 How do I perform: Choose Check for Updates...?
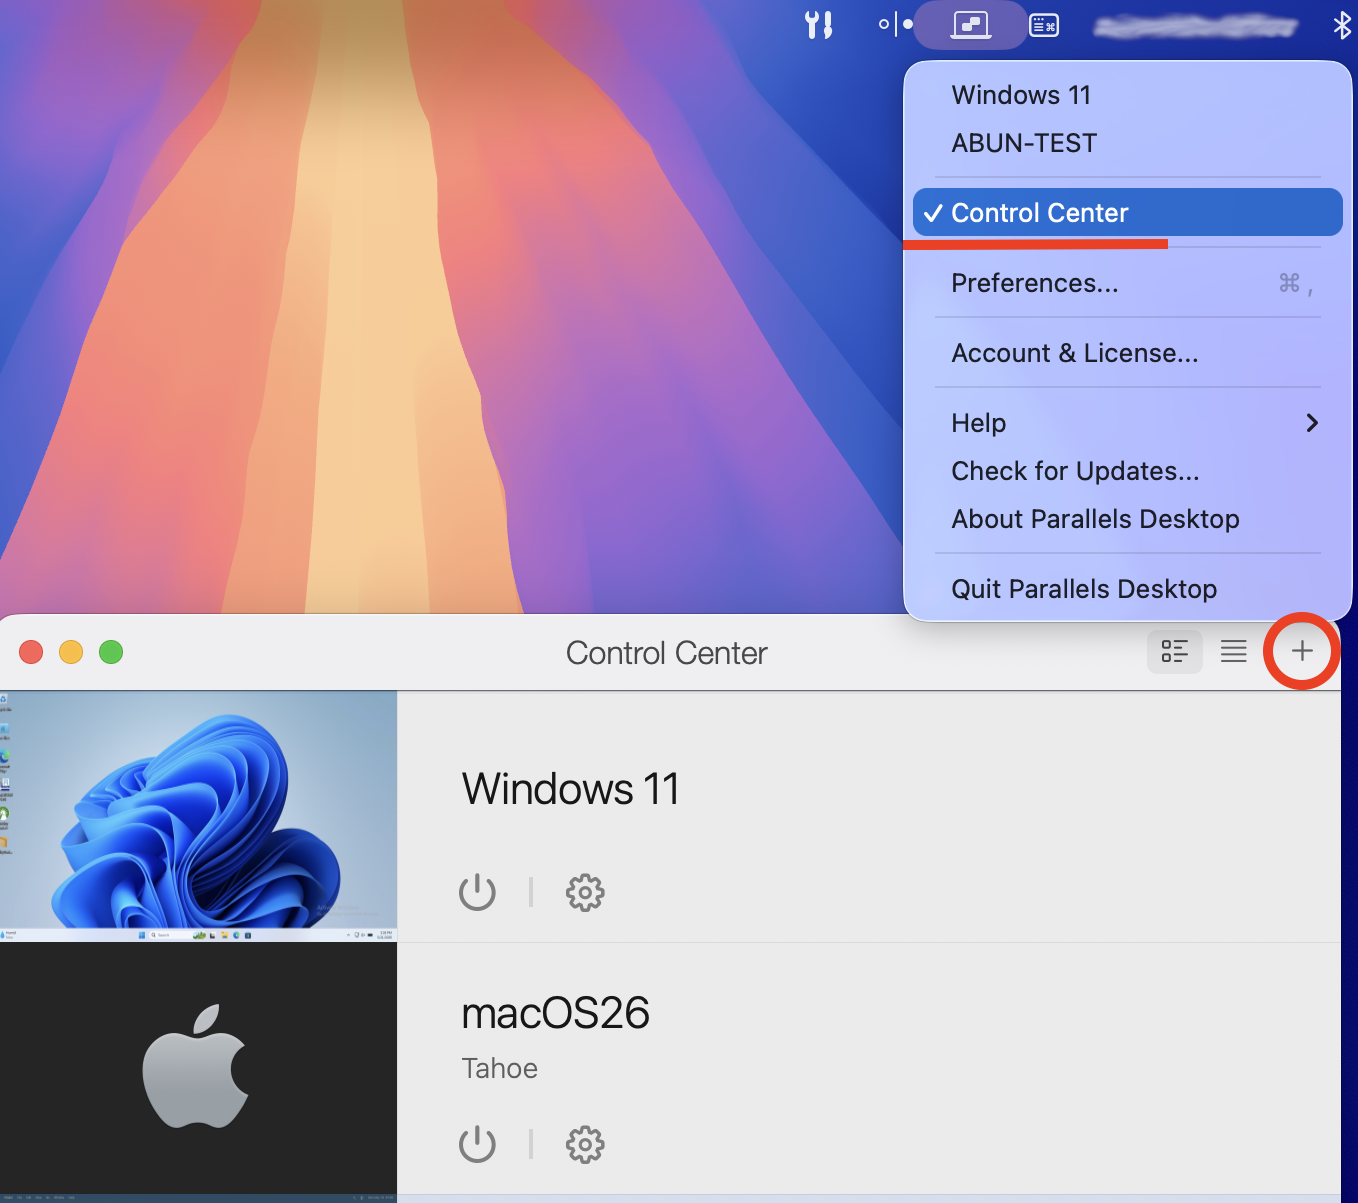click(x=1127, y=471)
